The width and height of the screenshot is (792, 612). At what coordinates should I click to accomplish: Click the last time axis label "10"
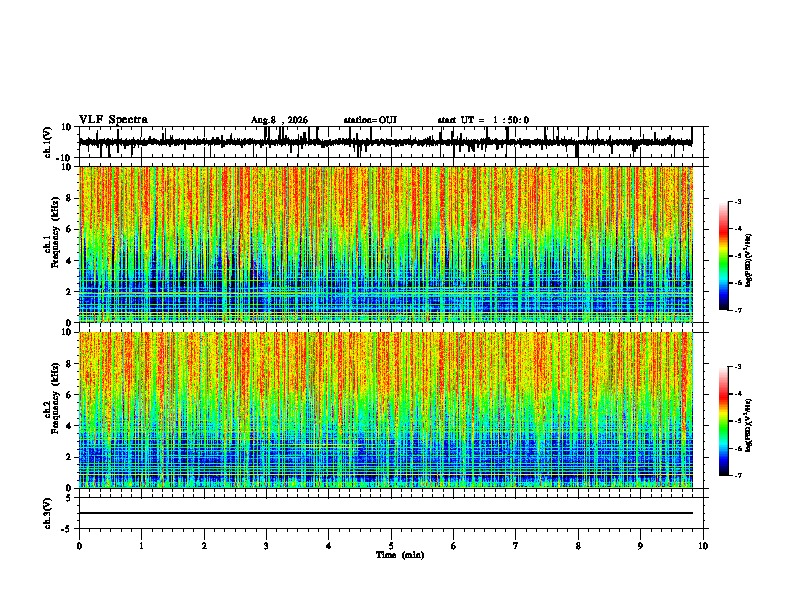pos(703,546)
